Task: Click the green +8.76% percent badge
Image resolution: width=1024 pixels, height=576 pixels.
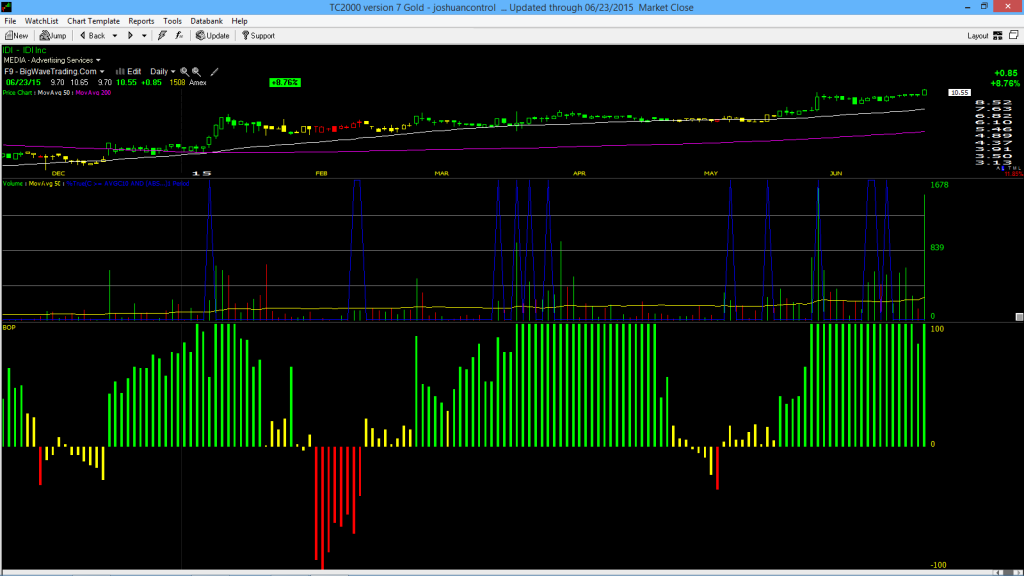Action: 285,82
